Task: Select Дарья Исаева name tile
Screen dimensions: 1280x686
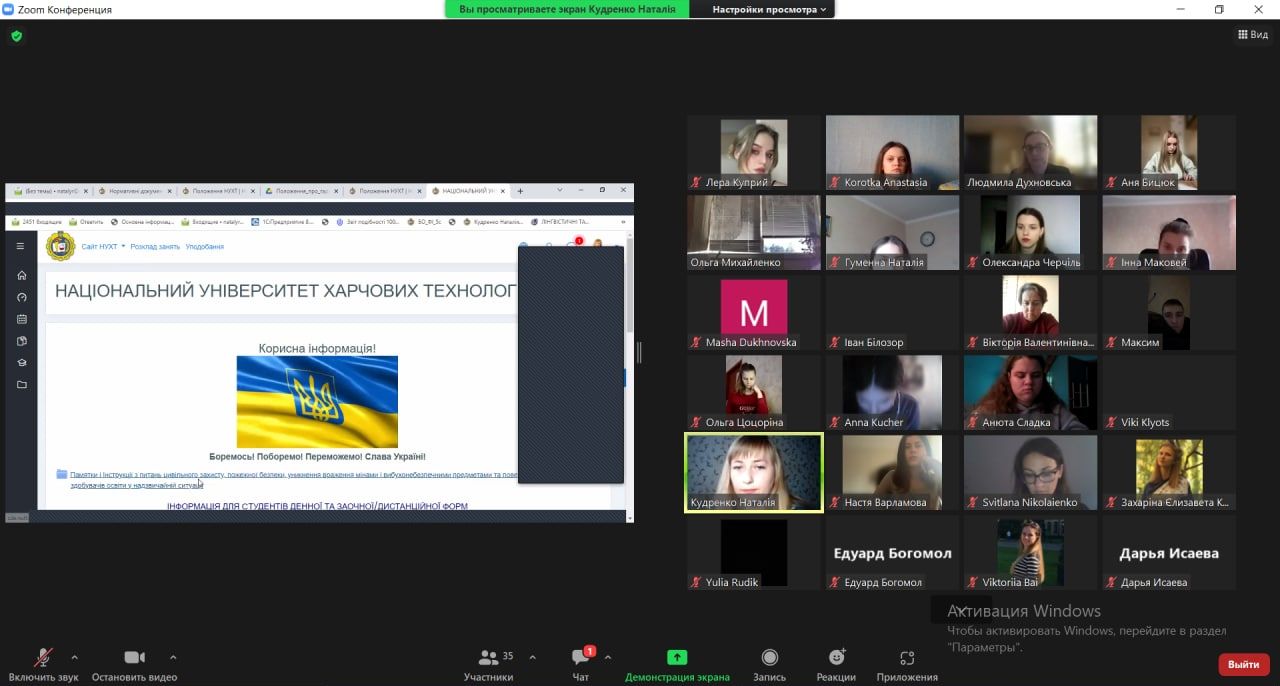Action: click(x=1169, y=553)
